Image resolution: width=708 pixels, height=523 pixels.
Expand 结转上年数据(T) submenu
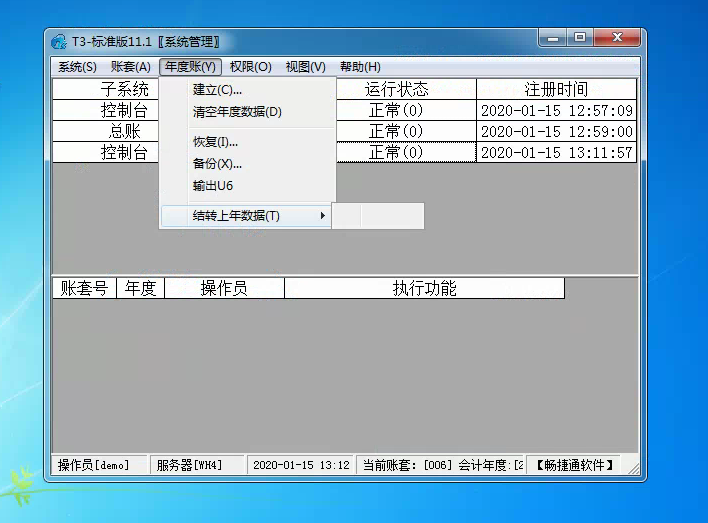(x=247, y=216)
